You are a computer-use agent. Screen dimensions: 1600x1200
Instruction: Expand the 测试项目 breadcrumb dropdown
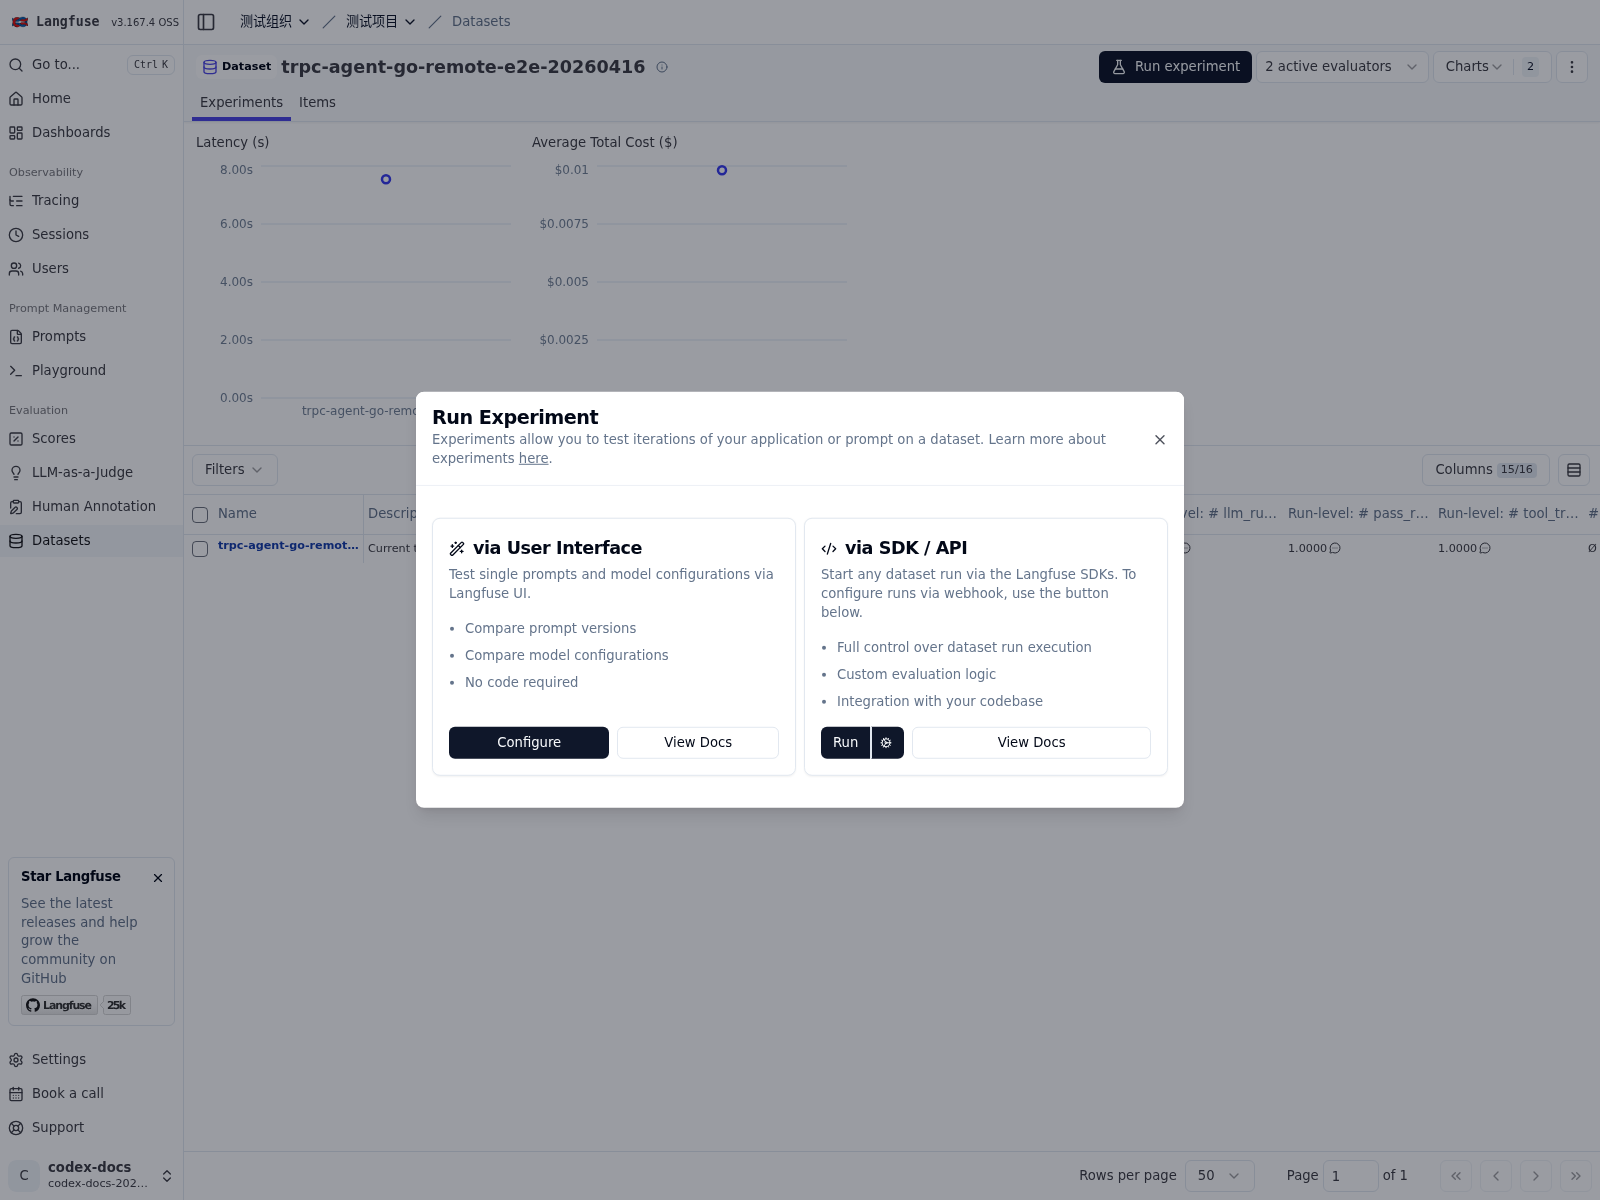click(x=380, y=20)
